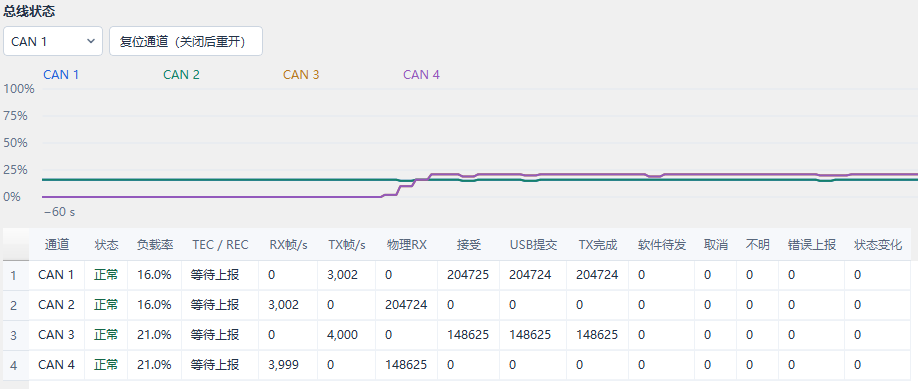Click the CAN 1 cell in table
This screenshot has height=389, width=918.
56,274
